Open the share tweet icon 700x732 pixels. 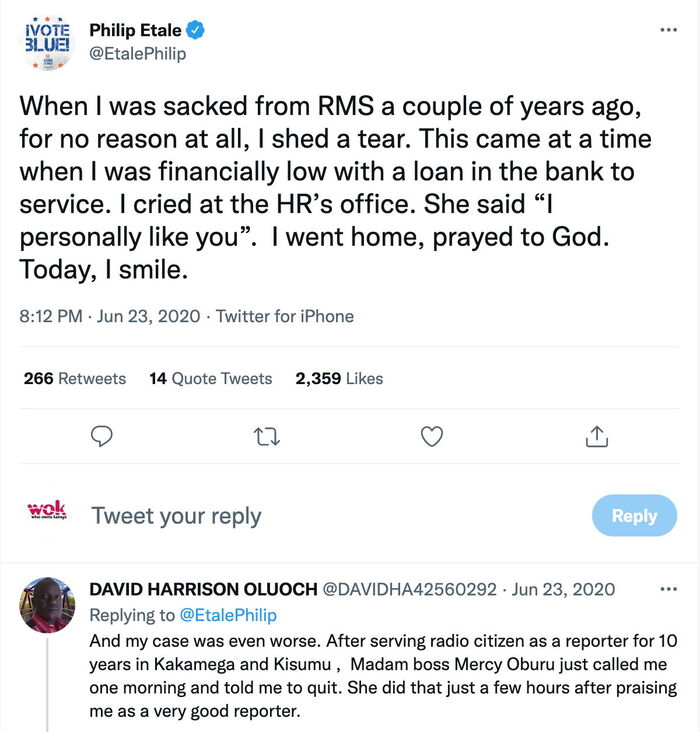pyautogui.click(x=596, y=436)
